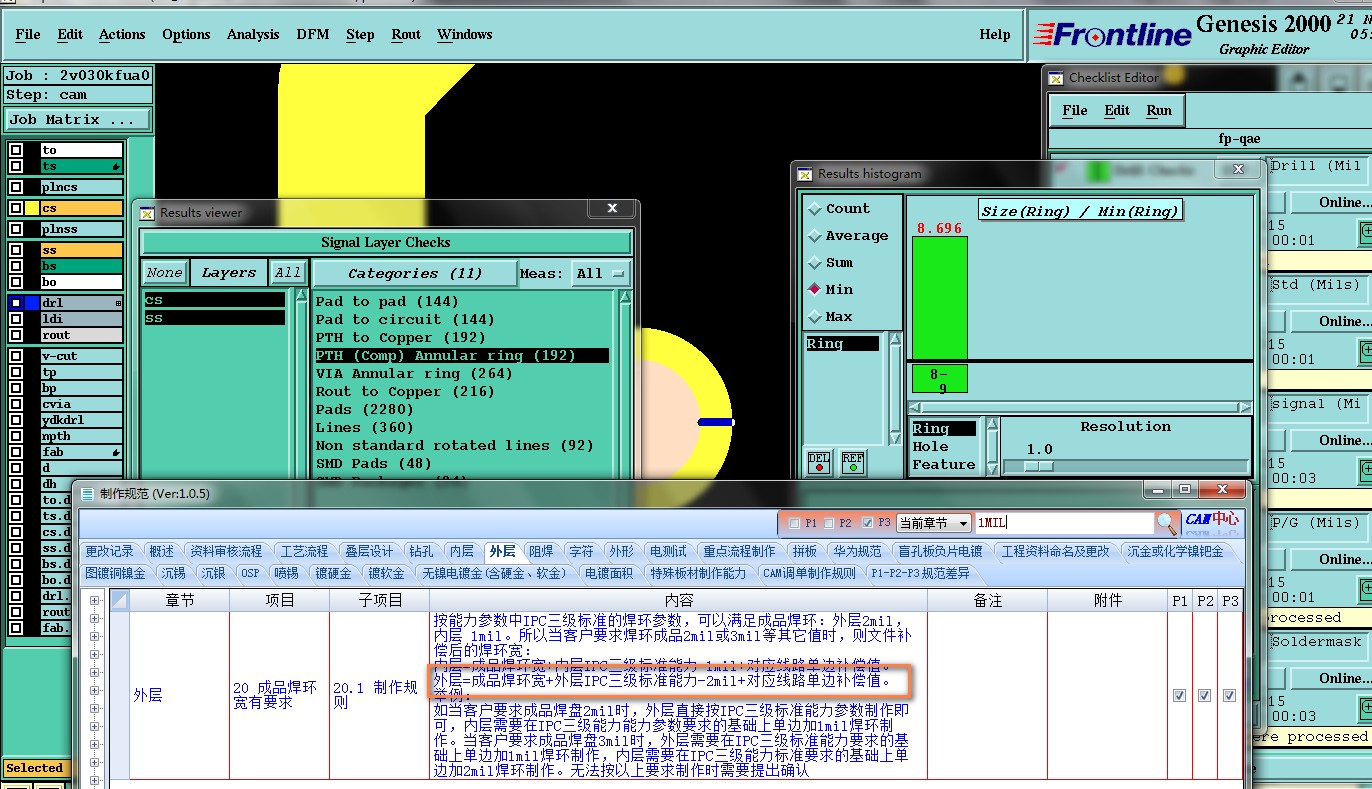Switch to the 沉金或化学镍钯金 tab

pyautogui.click(x=1175, y=551)
